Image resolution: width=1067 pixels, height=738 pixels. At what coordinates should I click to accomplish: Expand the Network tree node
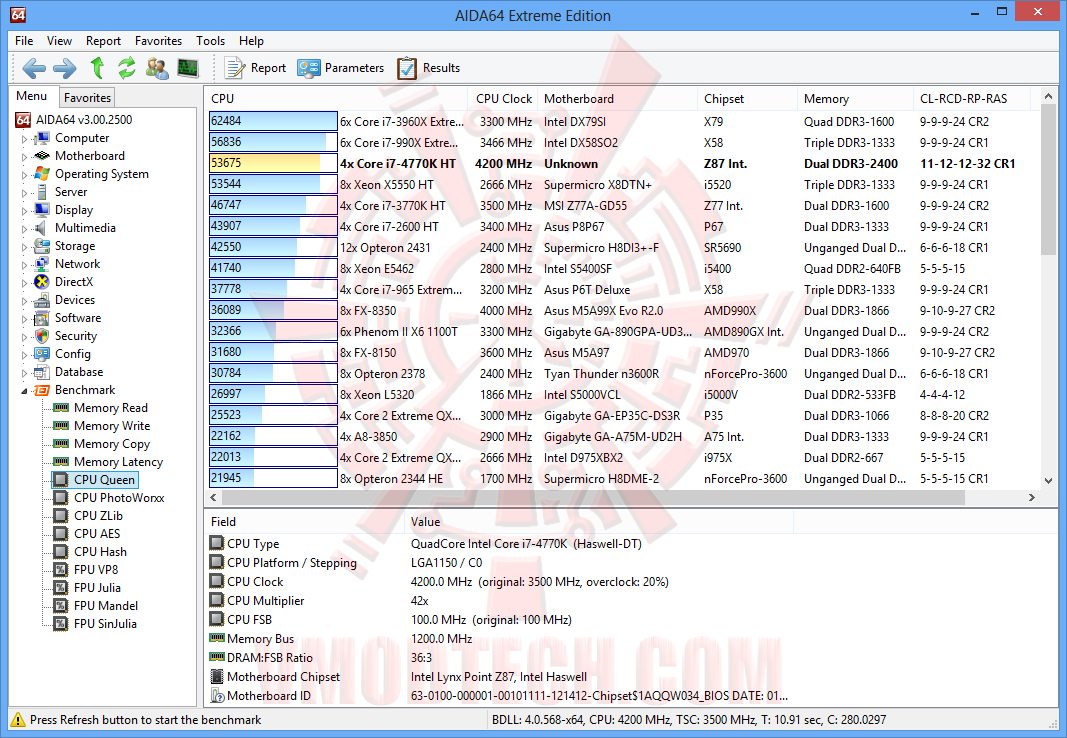(x=24, y=265)
